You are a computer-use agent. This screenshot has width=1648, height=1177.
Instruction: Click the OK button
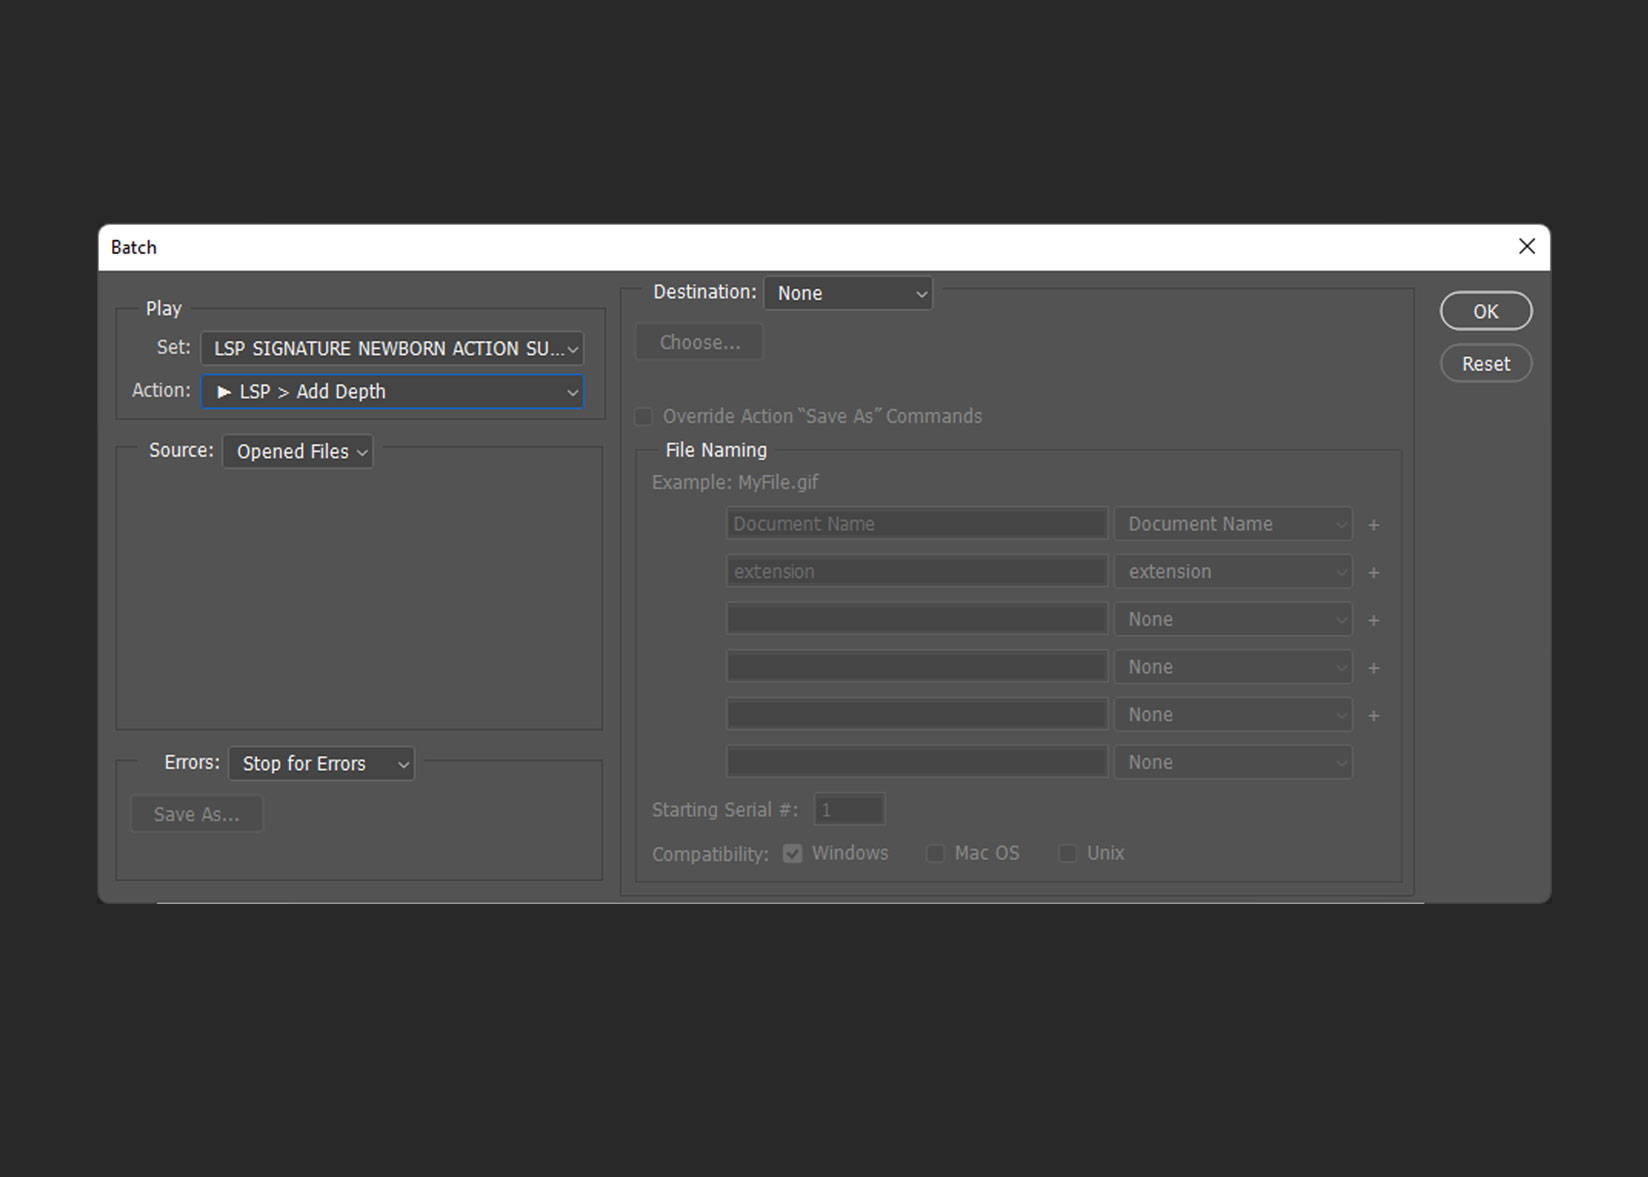click(1486, 311)
